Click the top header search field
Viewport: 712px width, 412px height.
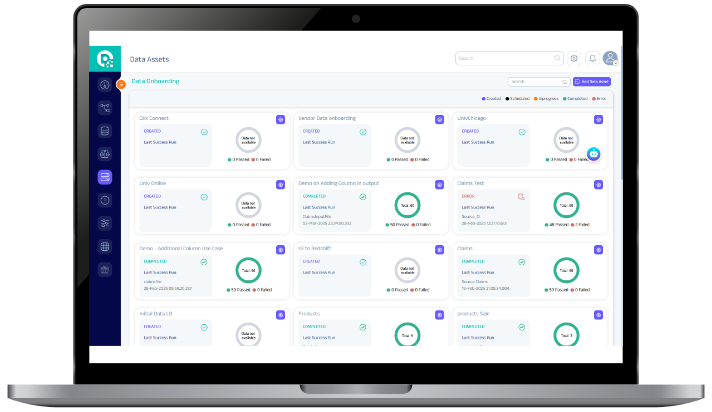click(508, 59)
